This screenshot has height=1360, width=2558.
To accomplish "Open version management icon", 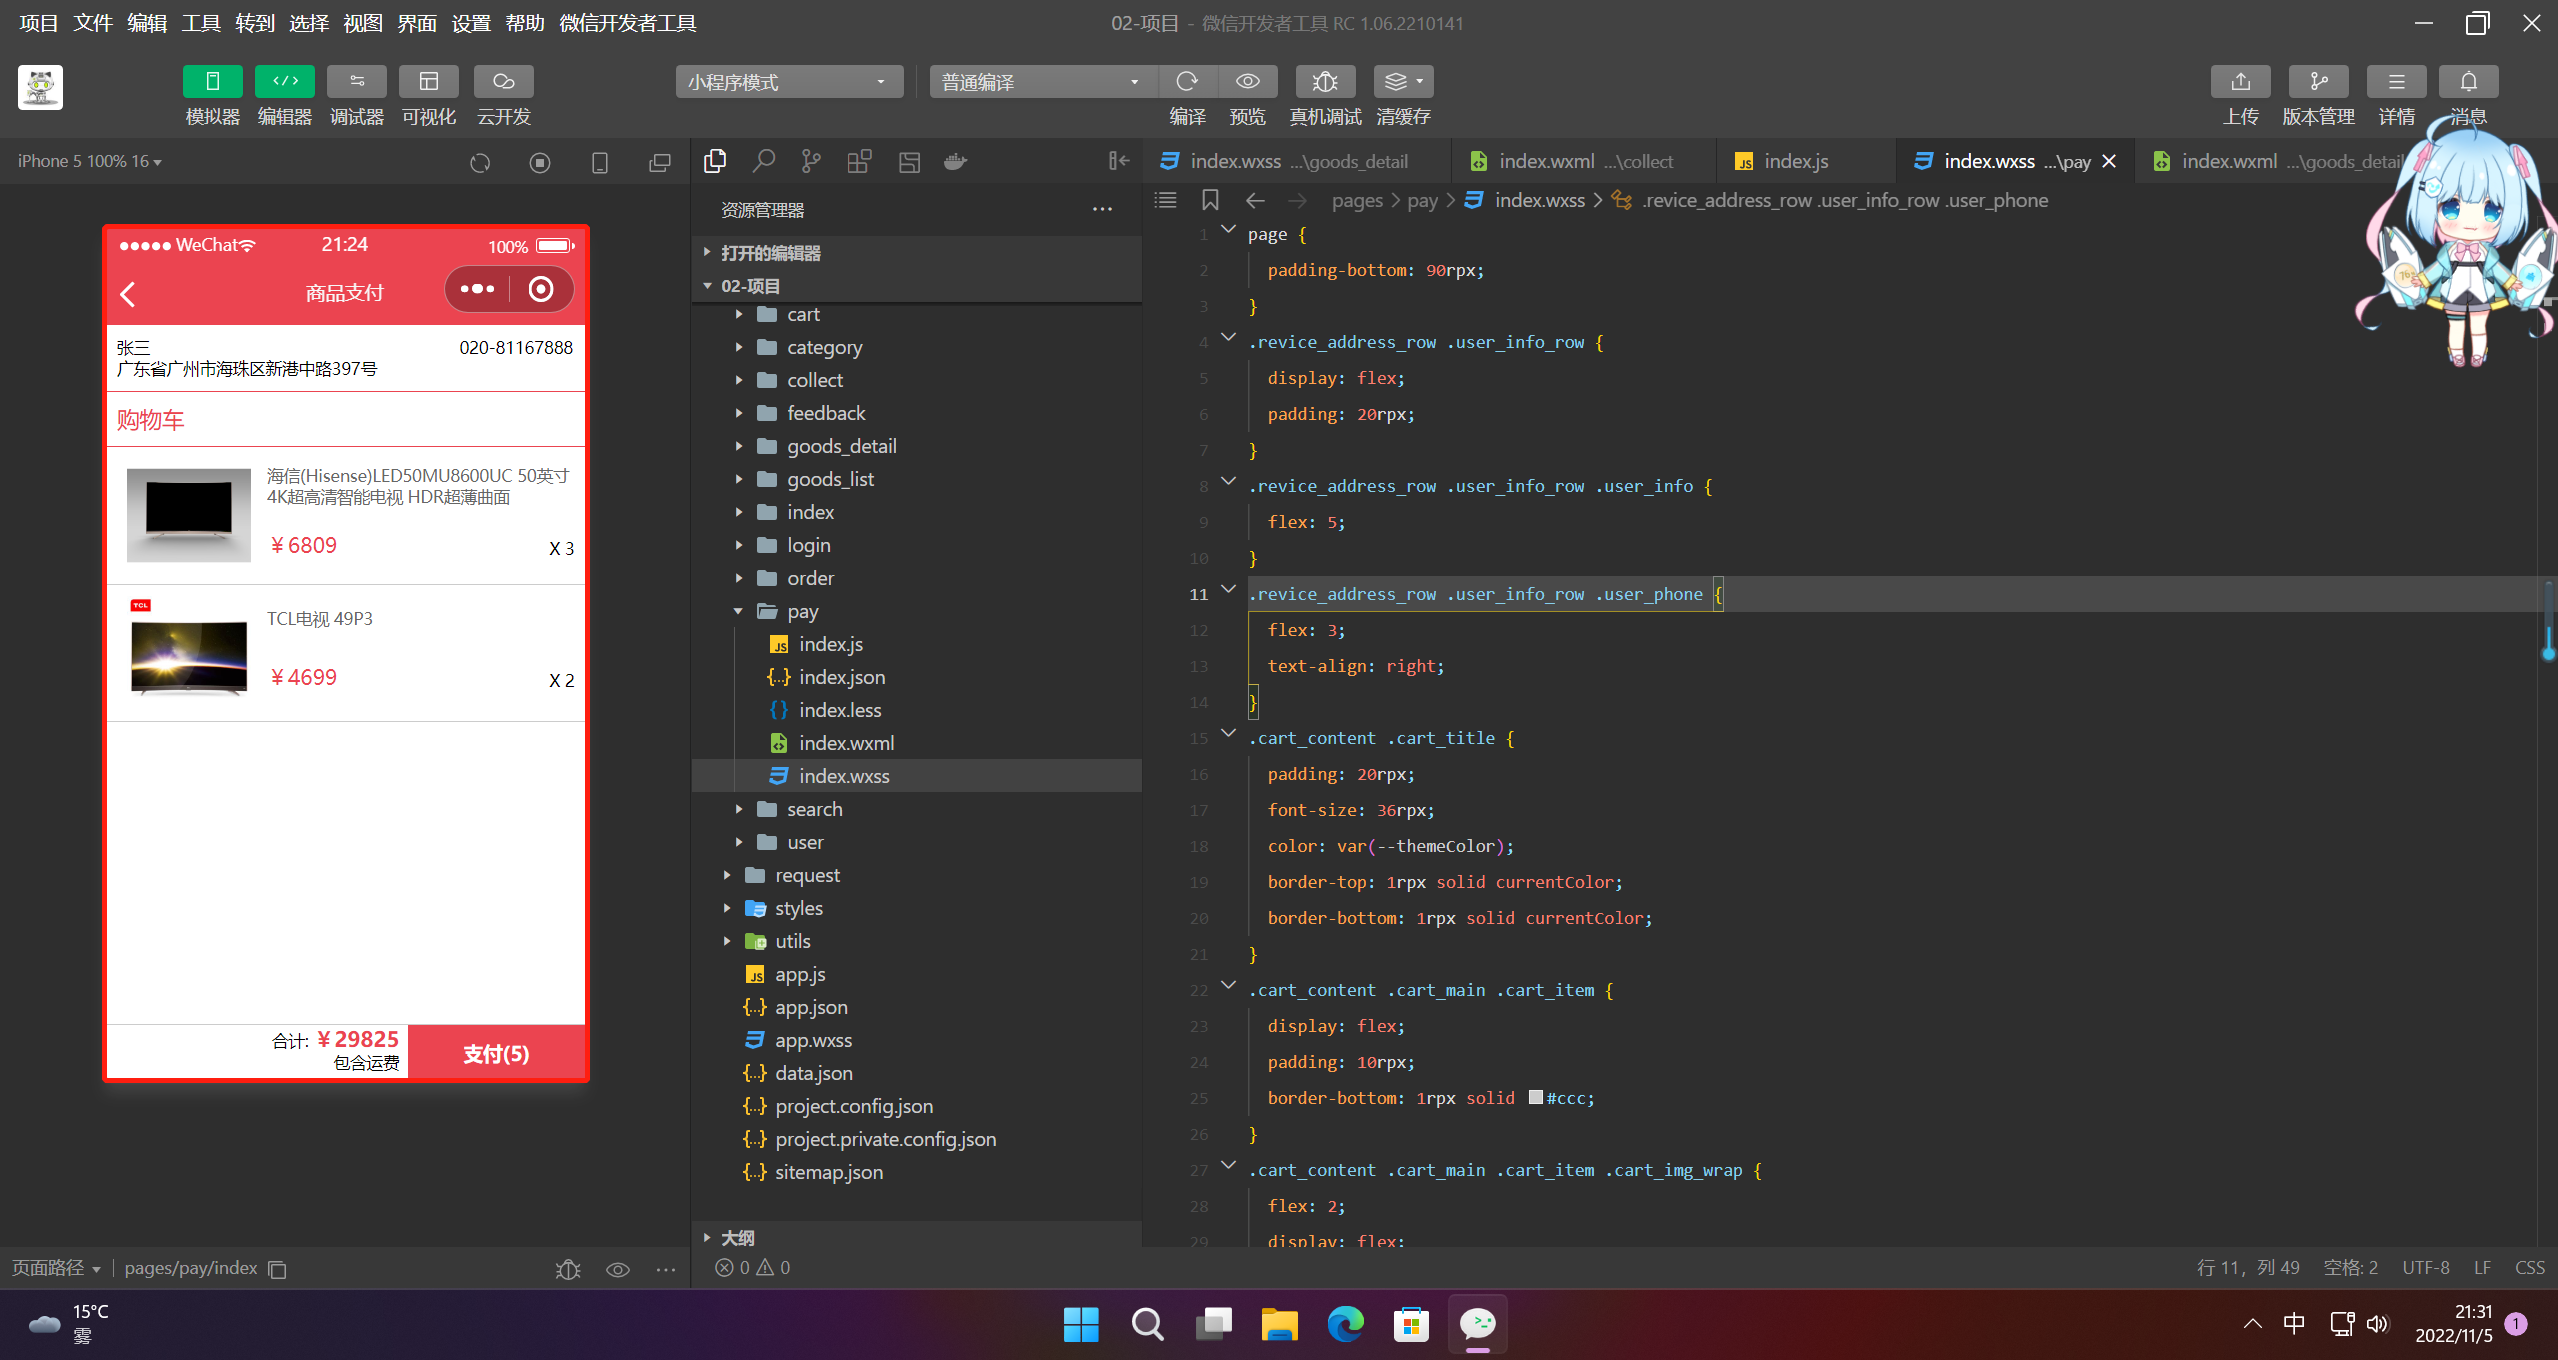I will tap(2318, 82).
